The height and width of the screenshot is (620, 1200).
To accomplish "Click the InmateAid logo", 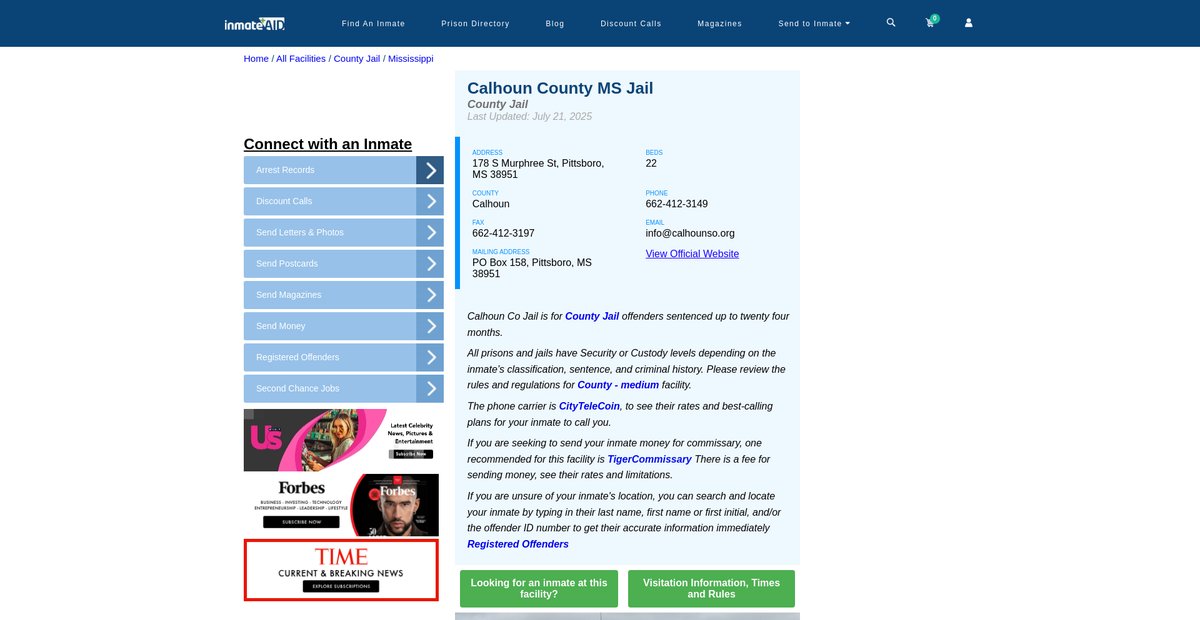I will tap(255, 23).
